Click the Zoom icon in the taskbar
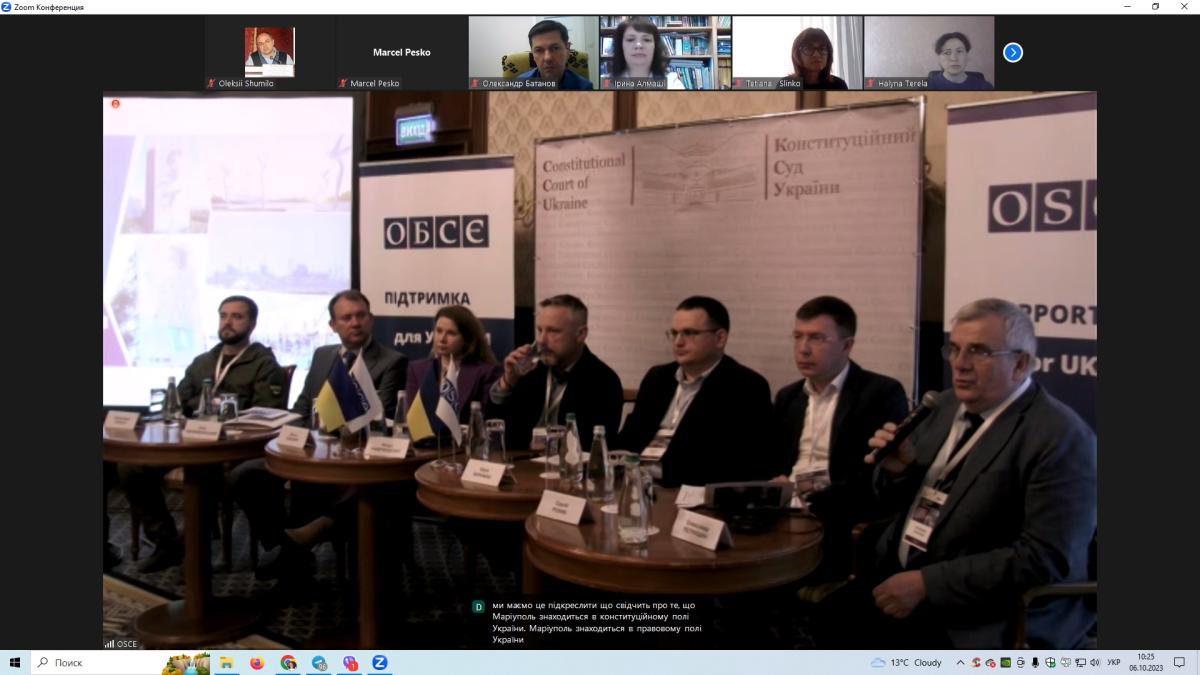The height and width of the screenshot is (675, 1200). 380,662
